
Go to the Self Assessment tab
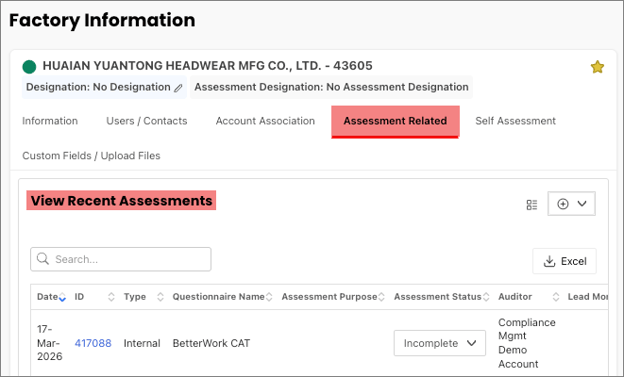(x=515, y=121)
